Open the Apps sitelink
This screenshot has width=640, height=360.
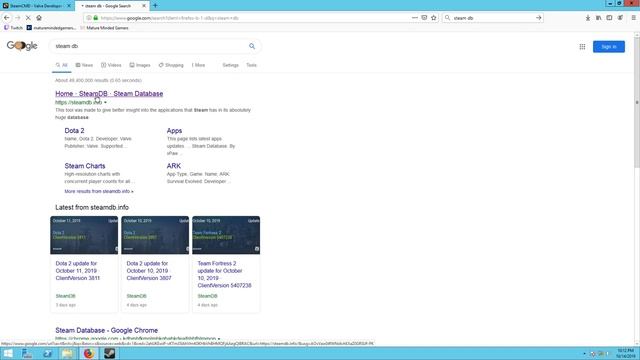174,131
